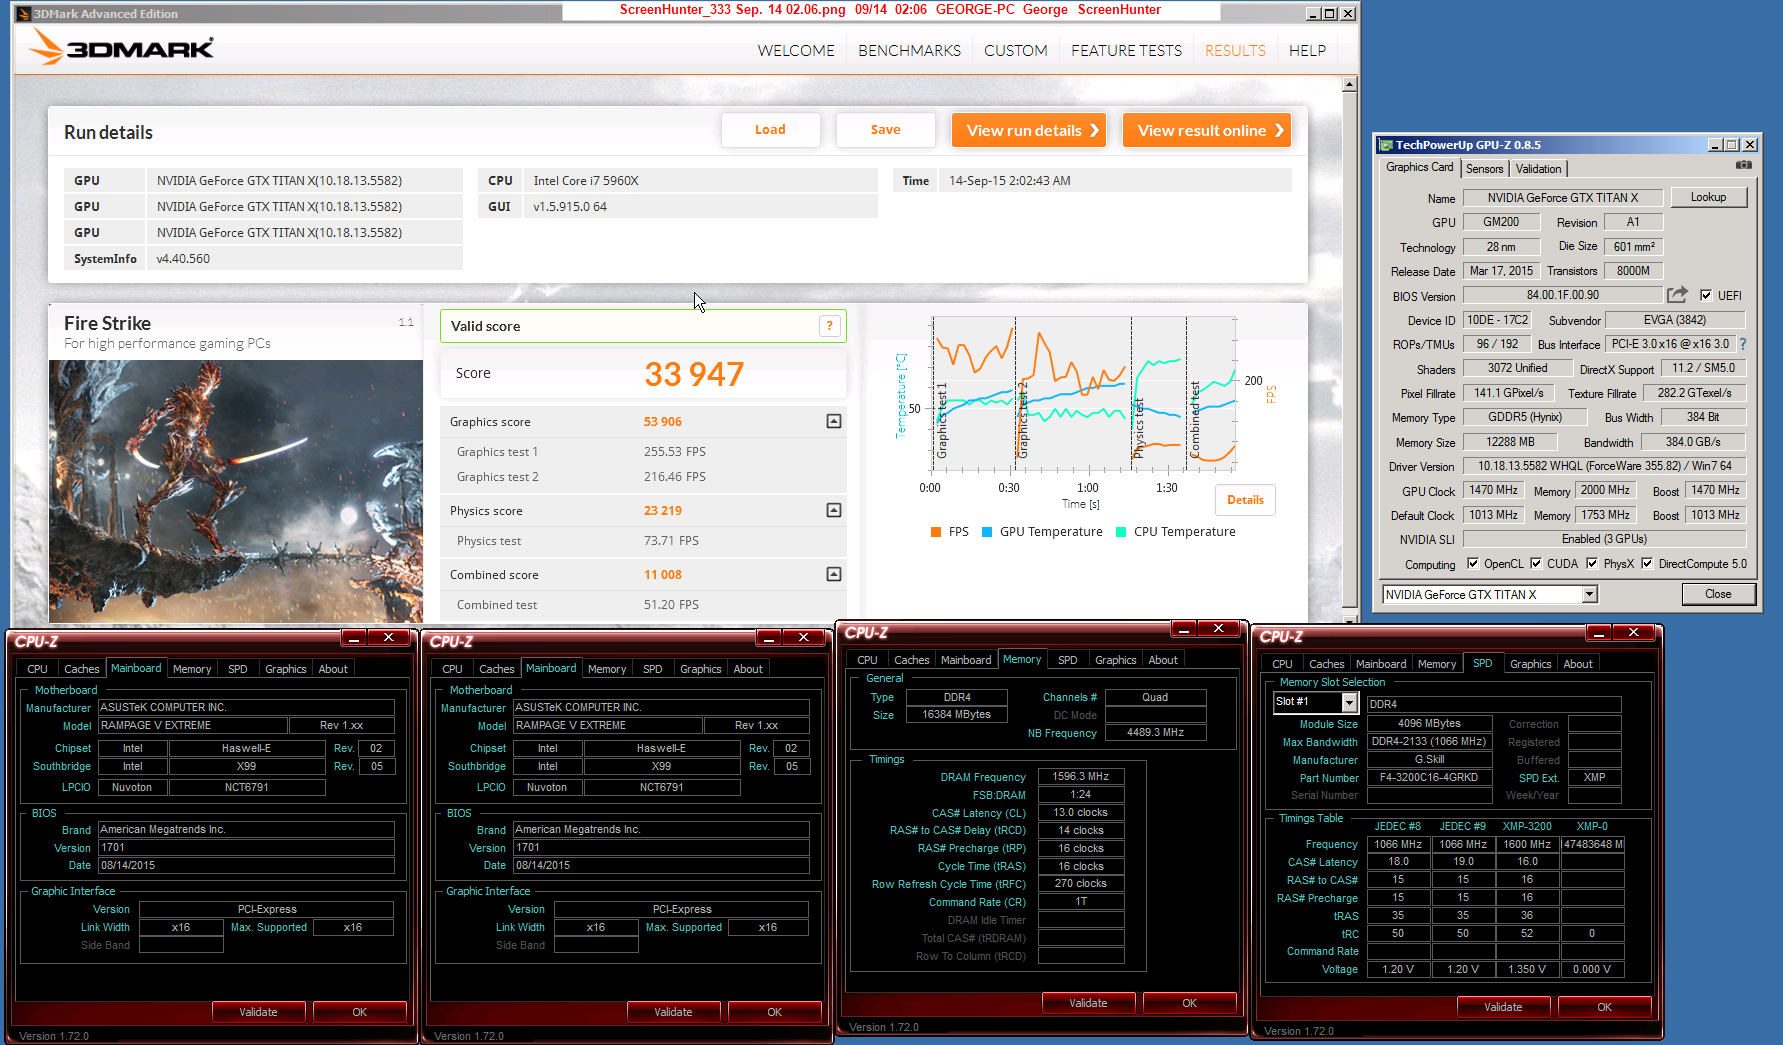Screen dimensions: 1783x1045
Task: Toggle the UEFI checkbox in GPU-Z
Action: (x=1706, y=295)
